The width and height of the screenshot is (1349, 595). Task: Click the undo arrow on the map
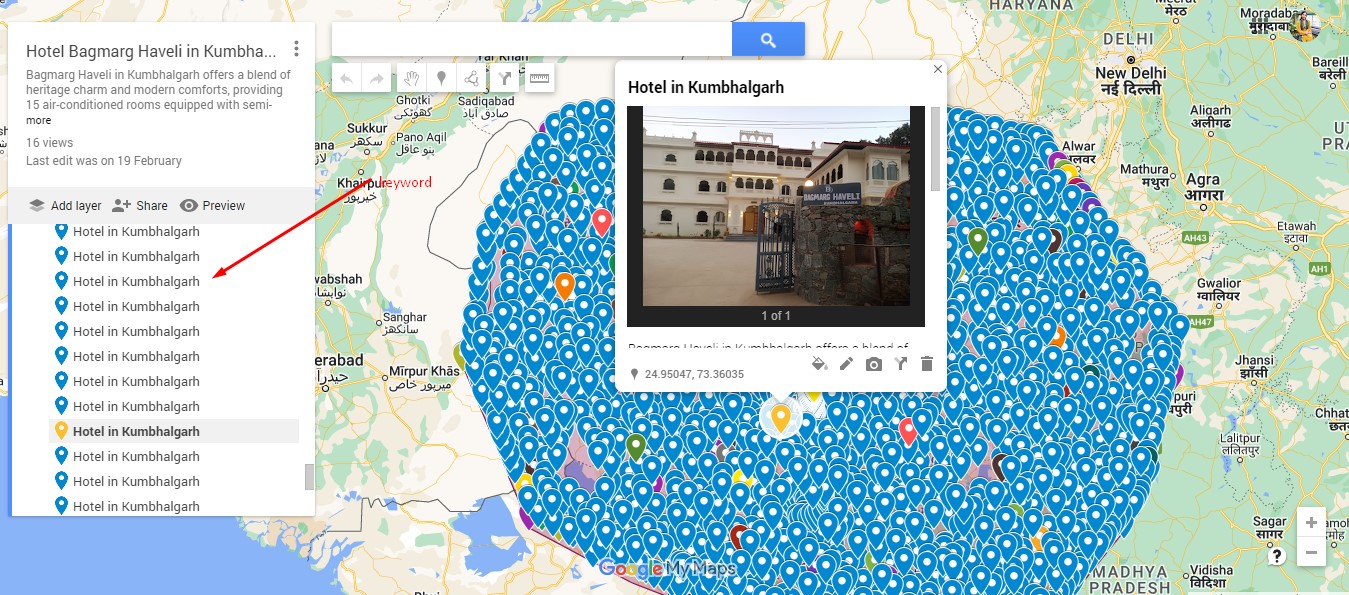[345, 77]
